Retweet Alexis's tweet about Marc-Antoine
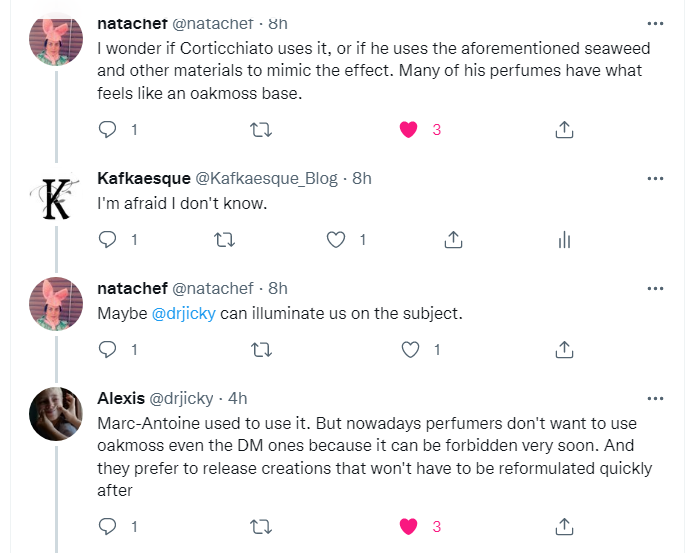The height and width of the screenshot is (553, 691). pos(260,525)
